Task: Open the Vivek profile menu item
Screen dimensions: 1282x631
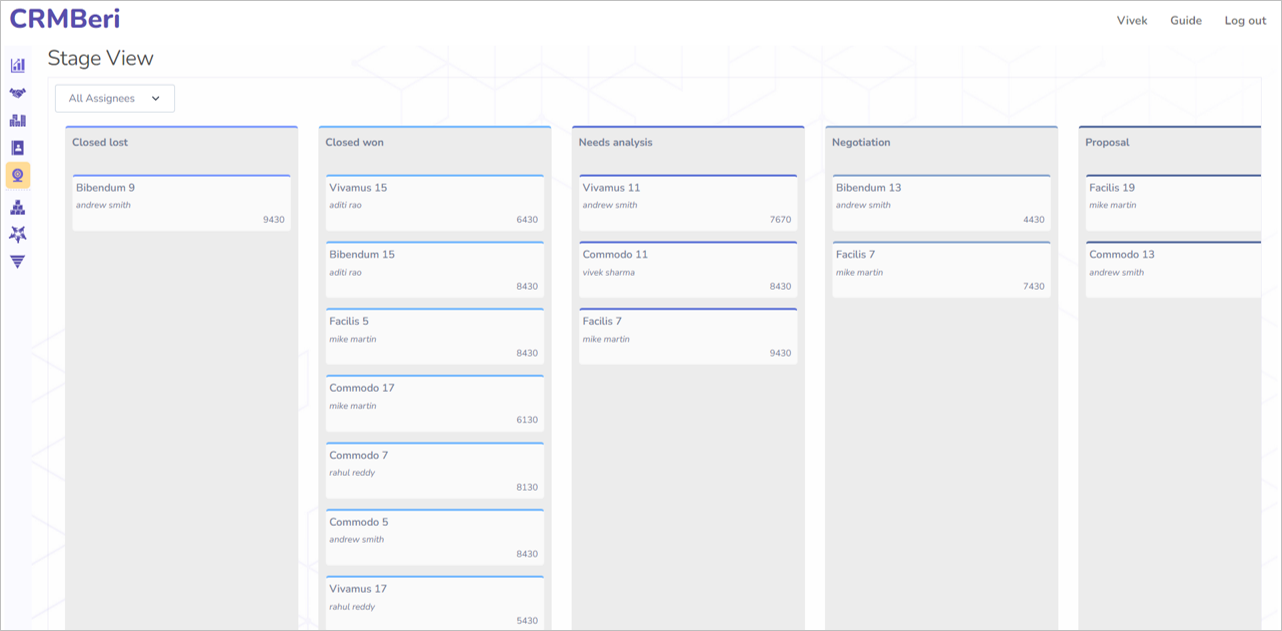Action: (x=1132, y=21)
